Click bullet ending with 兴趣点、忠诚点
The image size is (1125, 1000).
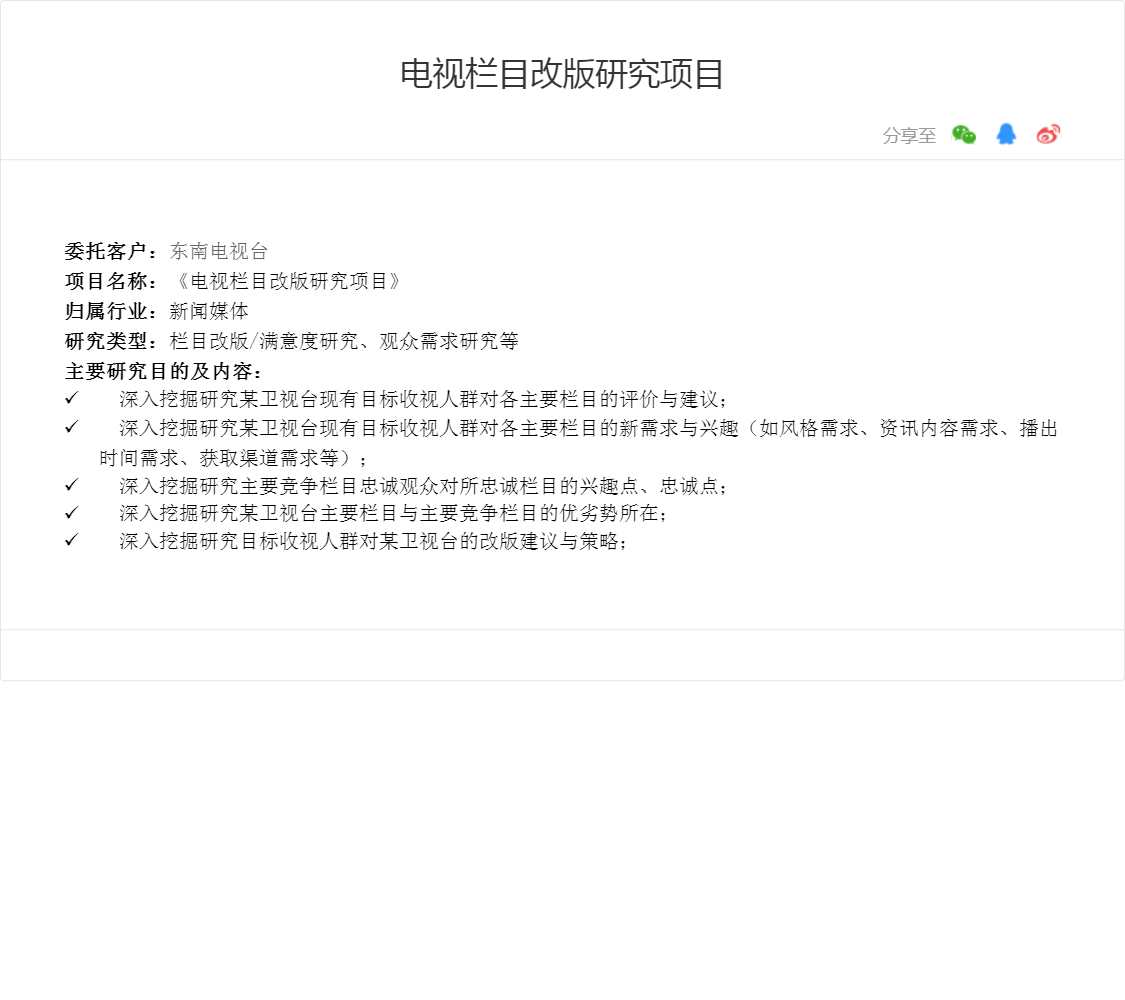tap(423, 486)
